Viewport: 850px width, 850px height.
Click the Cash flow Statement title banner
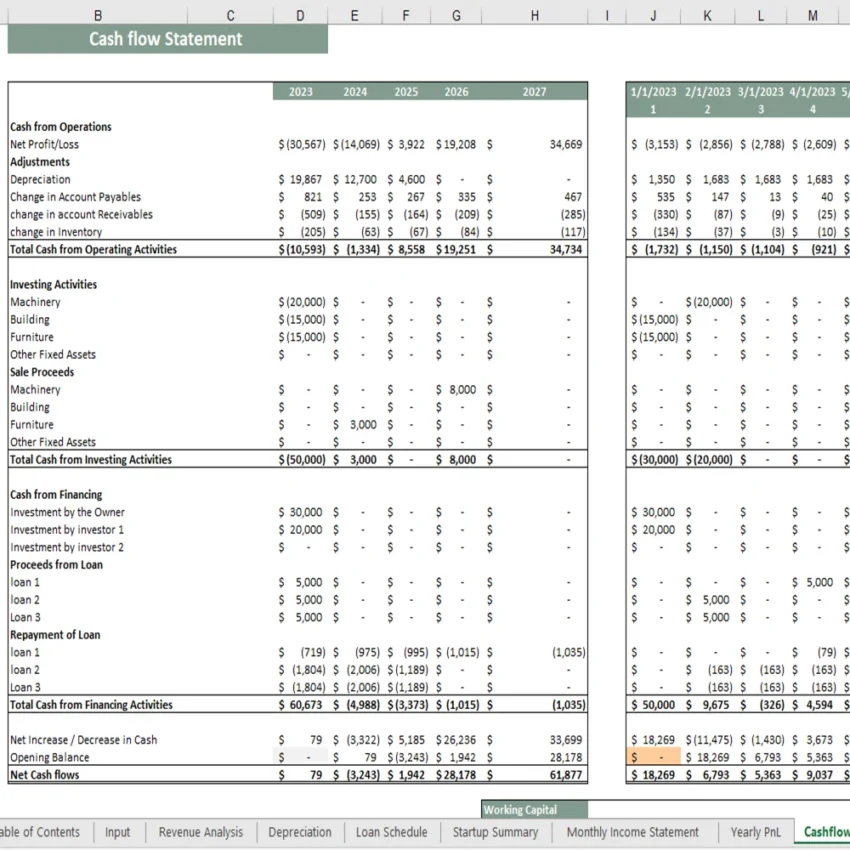click(167, 39)
